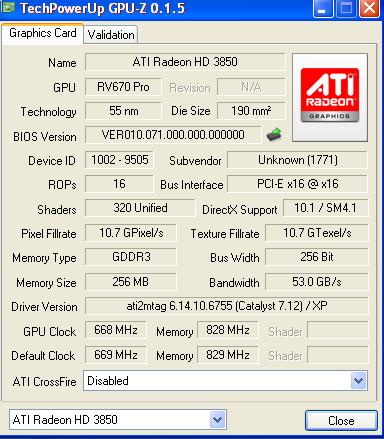Click the ATI CrossFire label

44,381
